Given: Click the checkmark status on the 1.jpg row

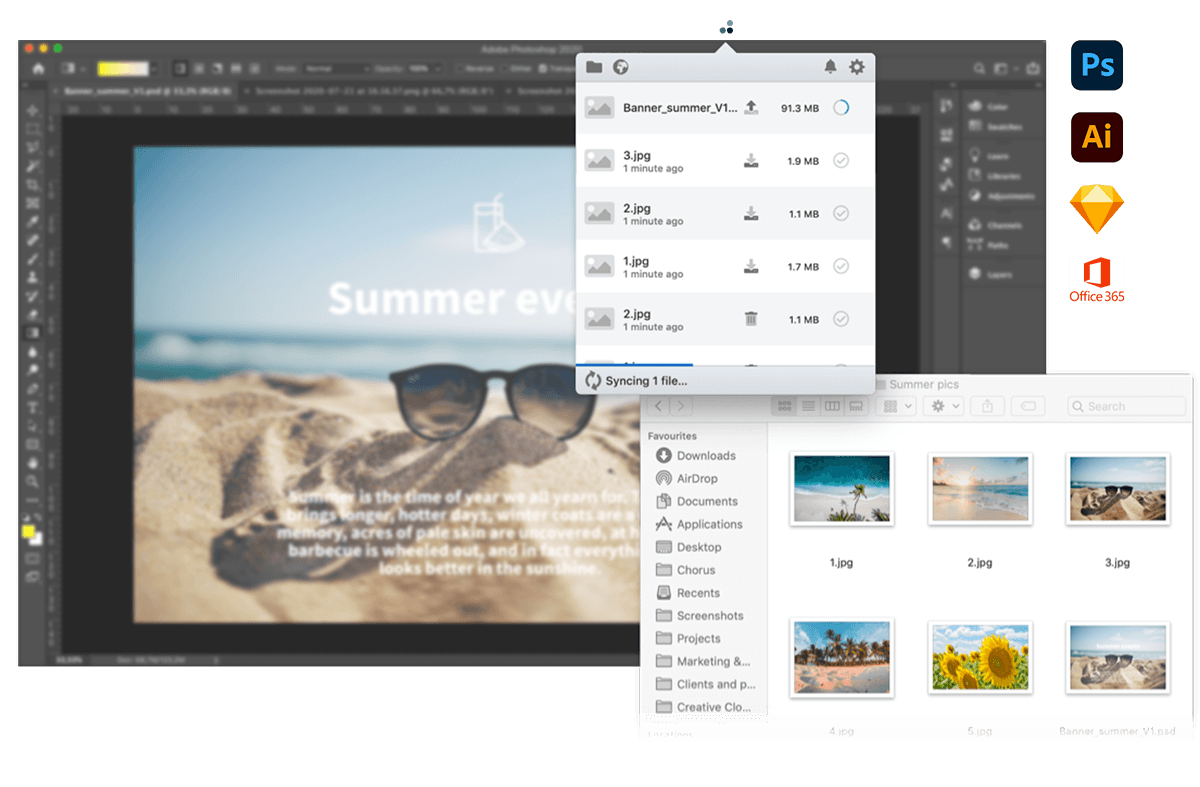Looking at the screenshot, I should (x=841, y=266).
